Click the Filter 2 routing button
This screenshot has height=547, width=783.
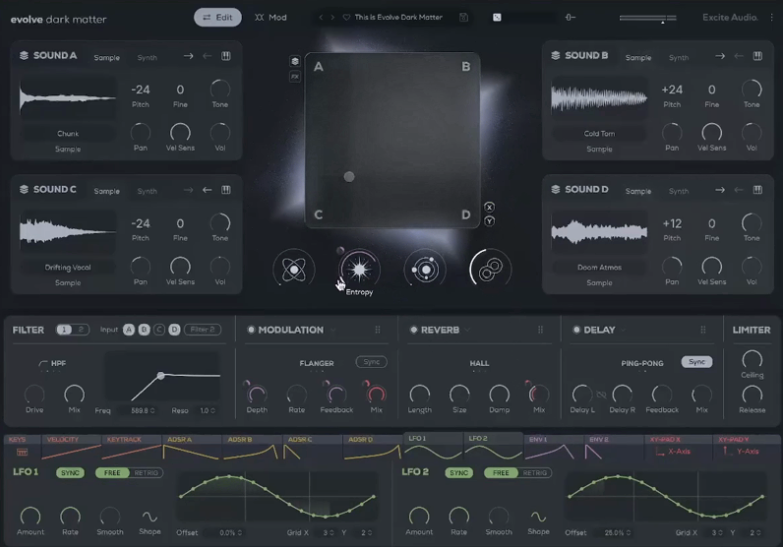click(203, 330)
